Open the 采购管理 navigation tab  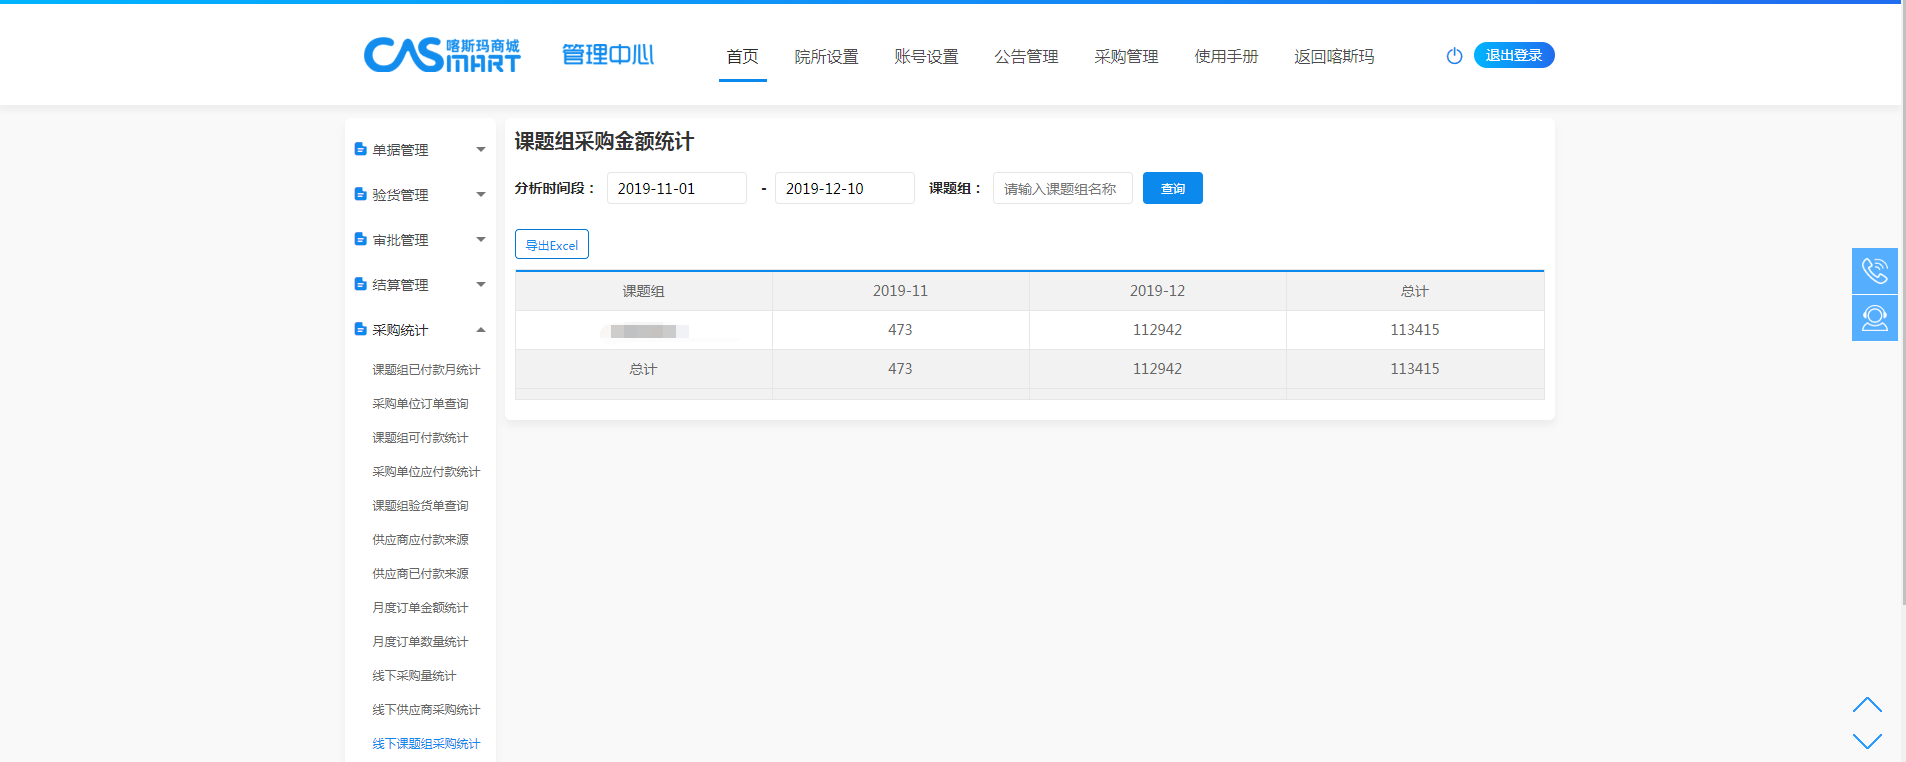tap(1126, 57)
